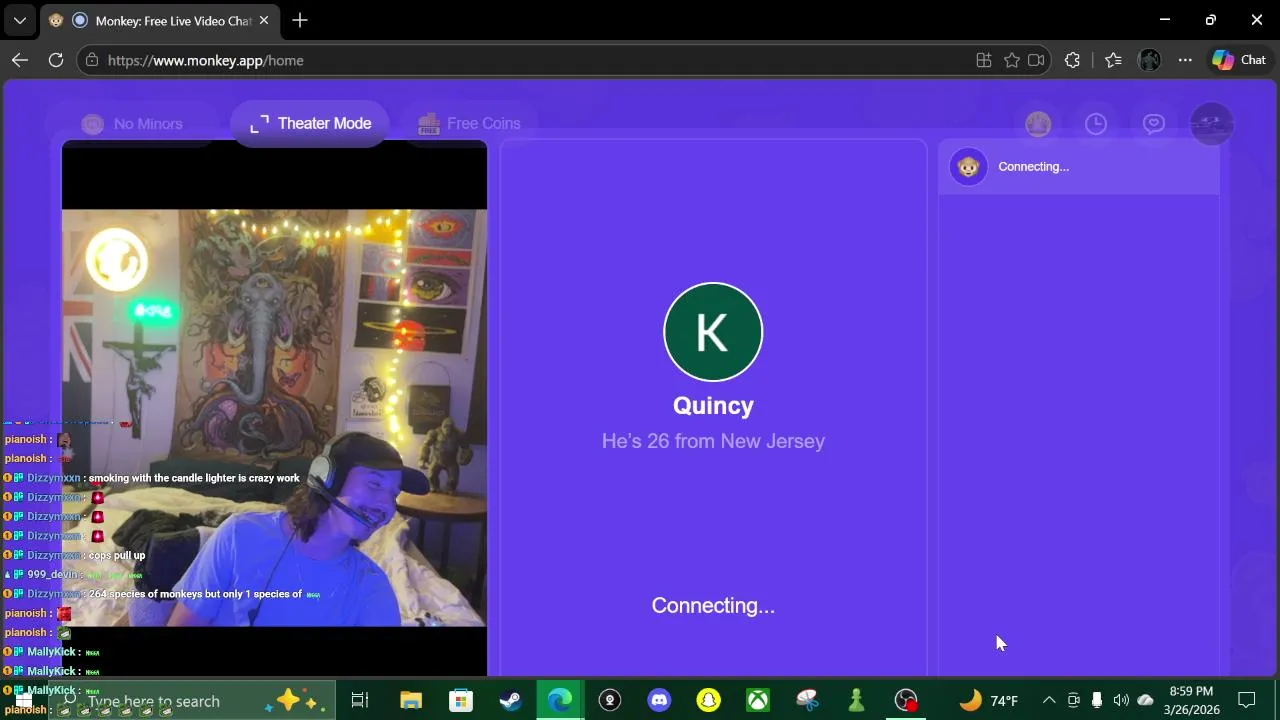
Task: Reload the Monkey page
Action: tap(56, 60)
